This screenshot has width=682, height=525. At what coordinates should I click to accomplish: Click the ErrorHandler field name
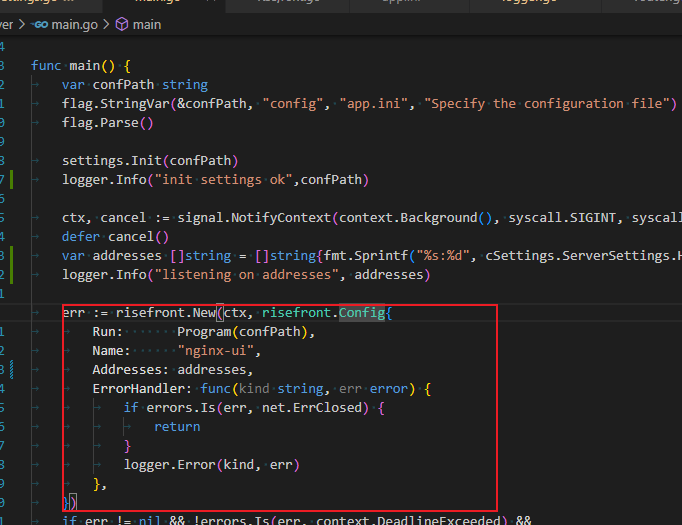[x=139, y=389]
